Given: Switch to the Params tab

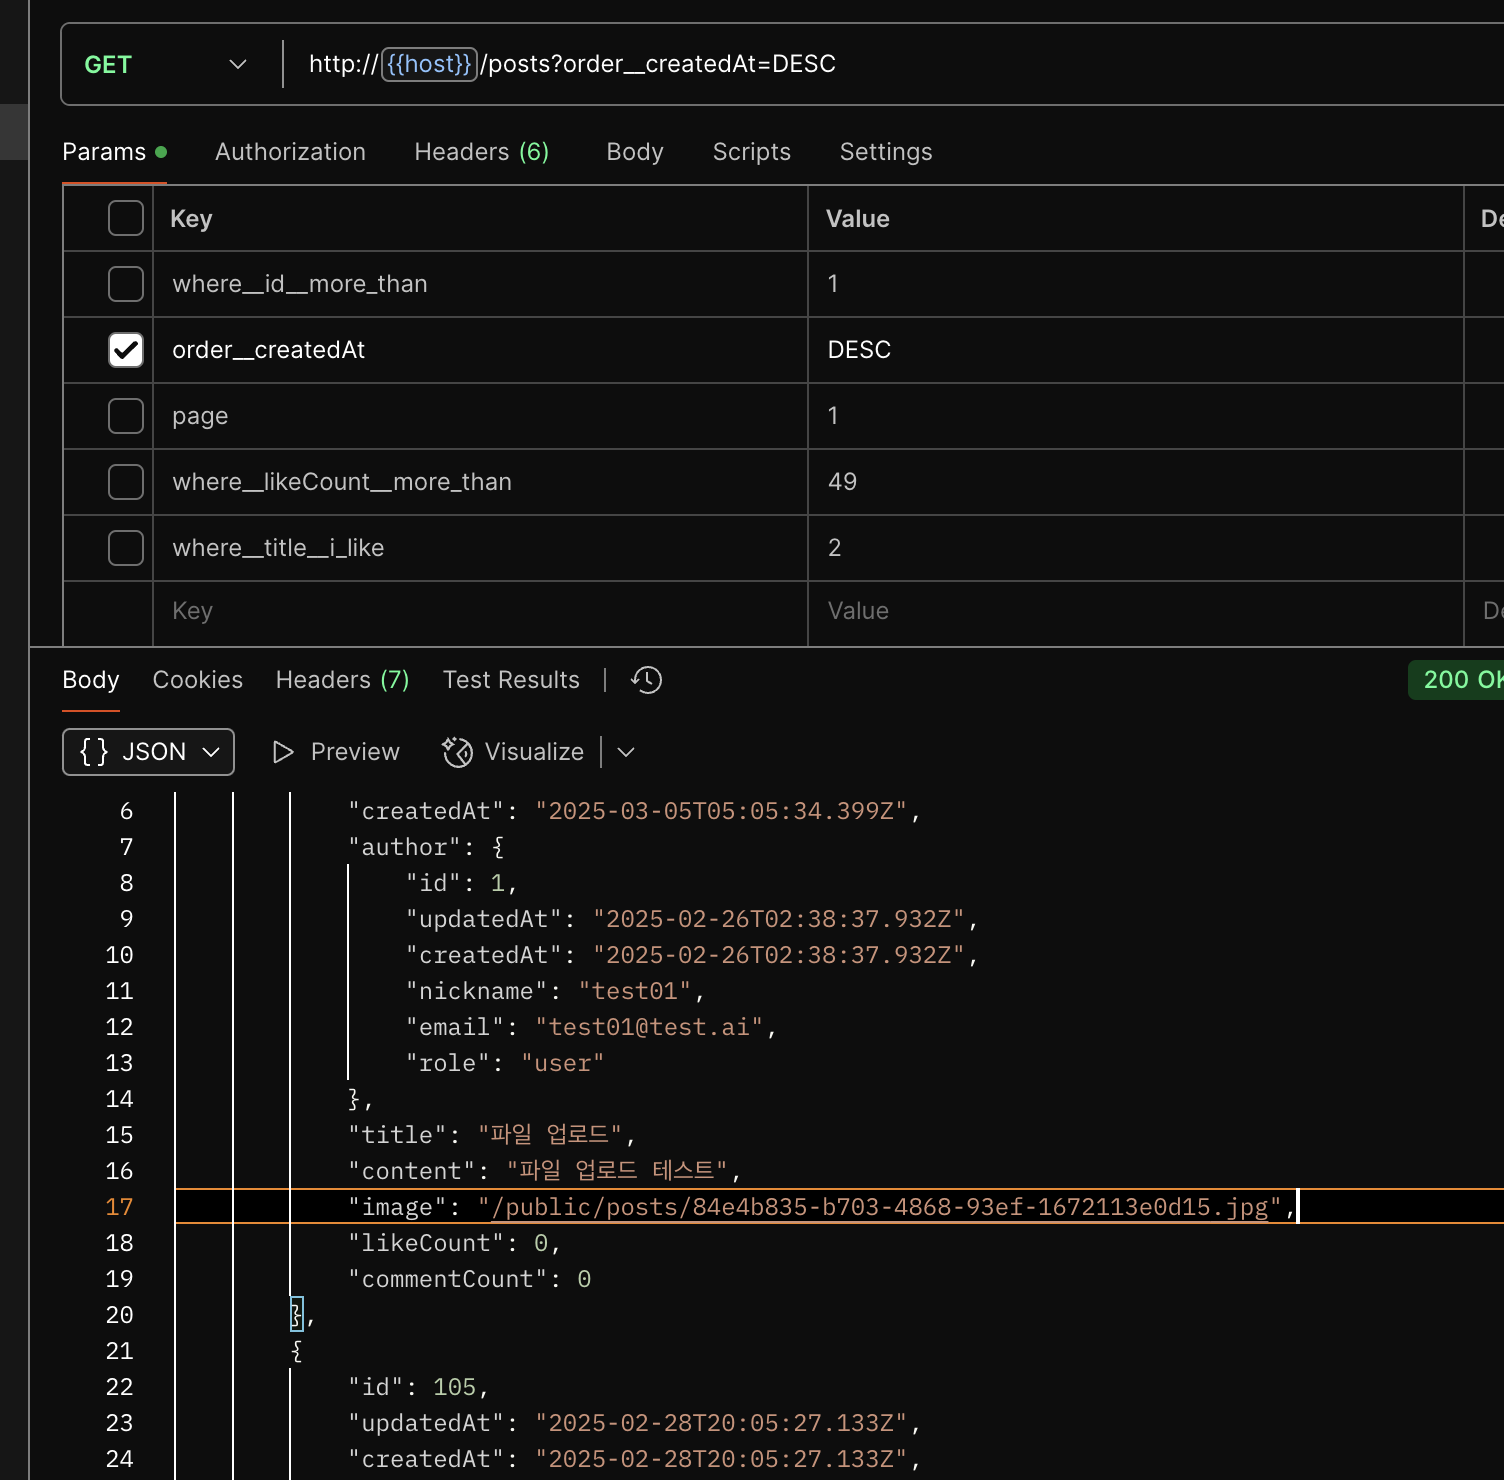Looking at the screenshot, I should point(114,152).
